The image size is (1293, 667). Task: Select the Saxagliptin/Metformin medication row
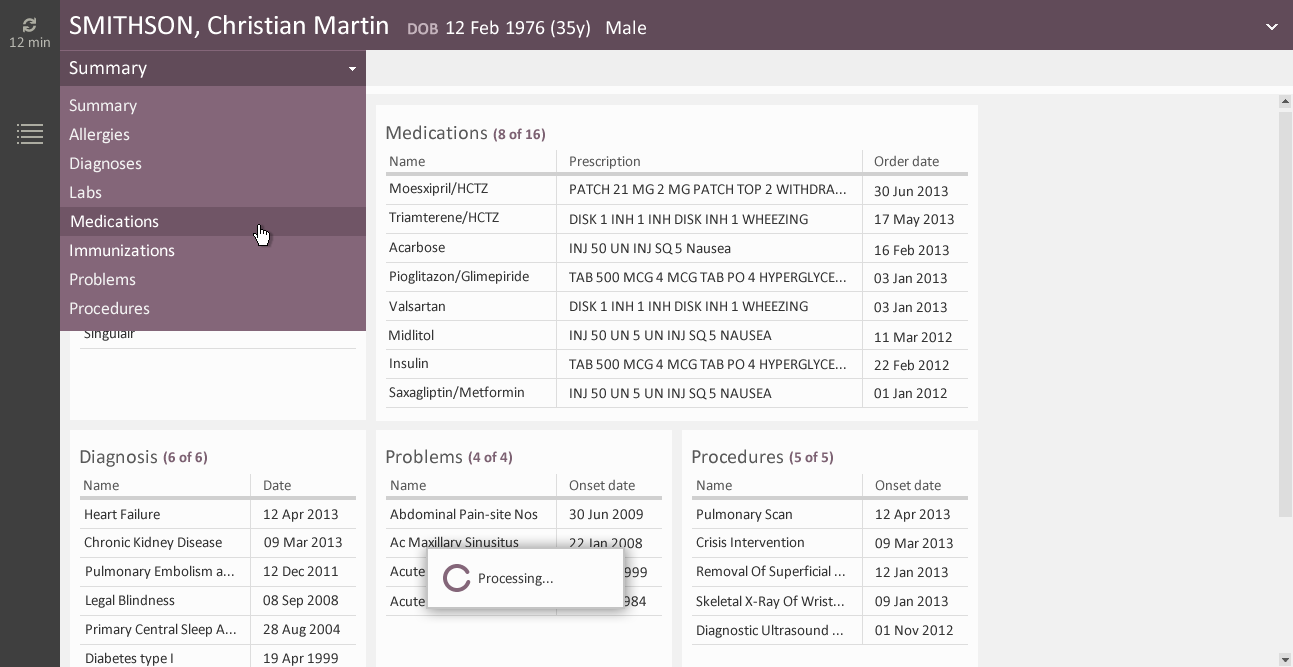[x=676, y=393]
